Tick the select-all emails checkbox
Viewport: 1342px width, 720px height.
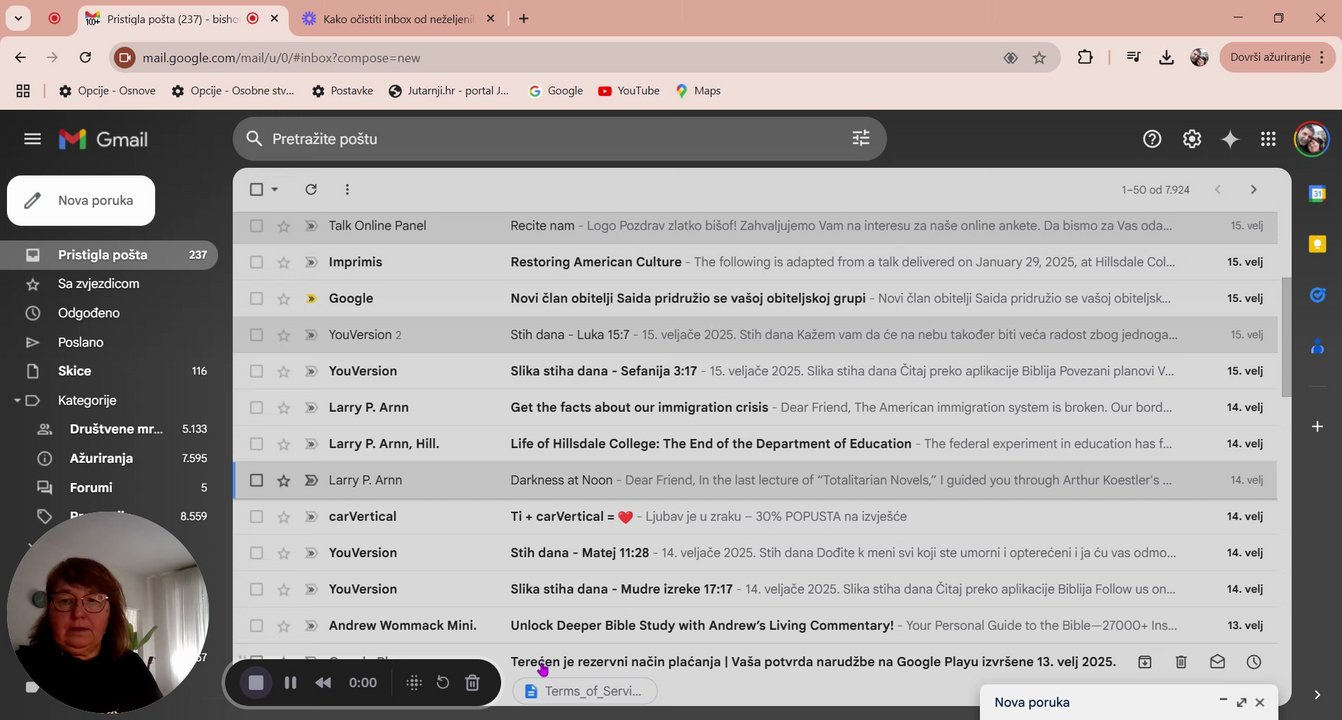pyautogui.click(x=256, y=189)
